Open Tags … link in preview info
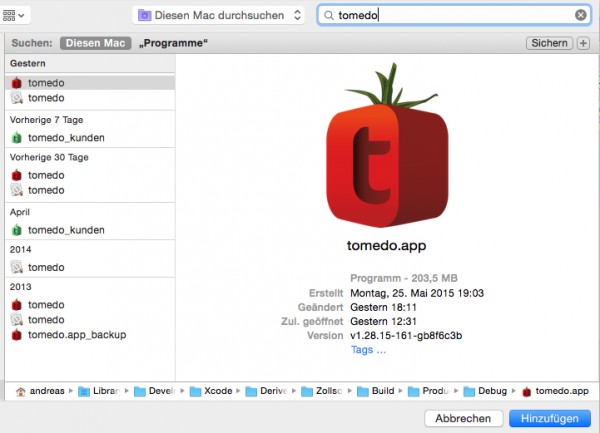Image resolution: width=600 pixels, height=433 pixels. pos(368,350)
